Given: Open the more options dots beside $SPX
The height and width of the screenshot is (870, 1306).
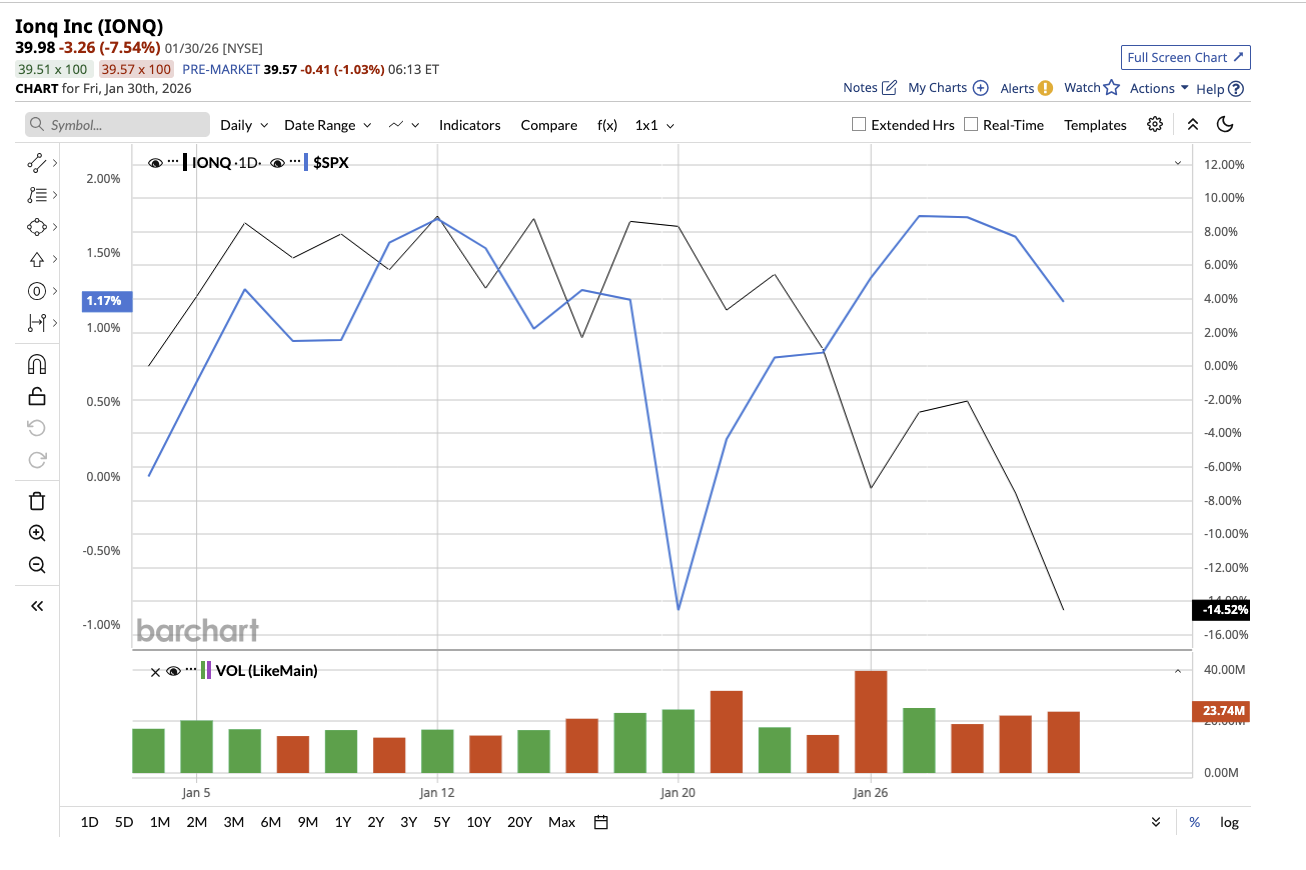Looking at the screenshot, I should point(294,162).
